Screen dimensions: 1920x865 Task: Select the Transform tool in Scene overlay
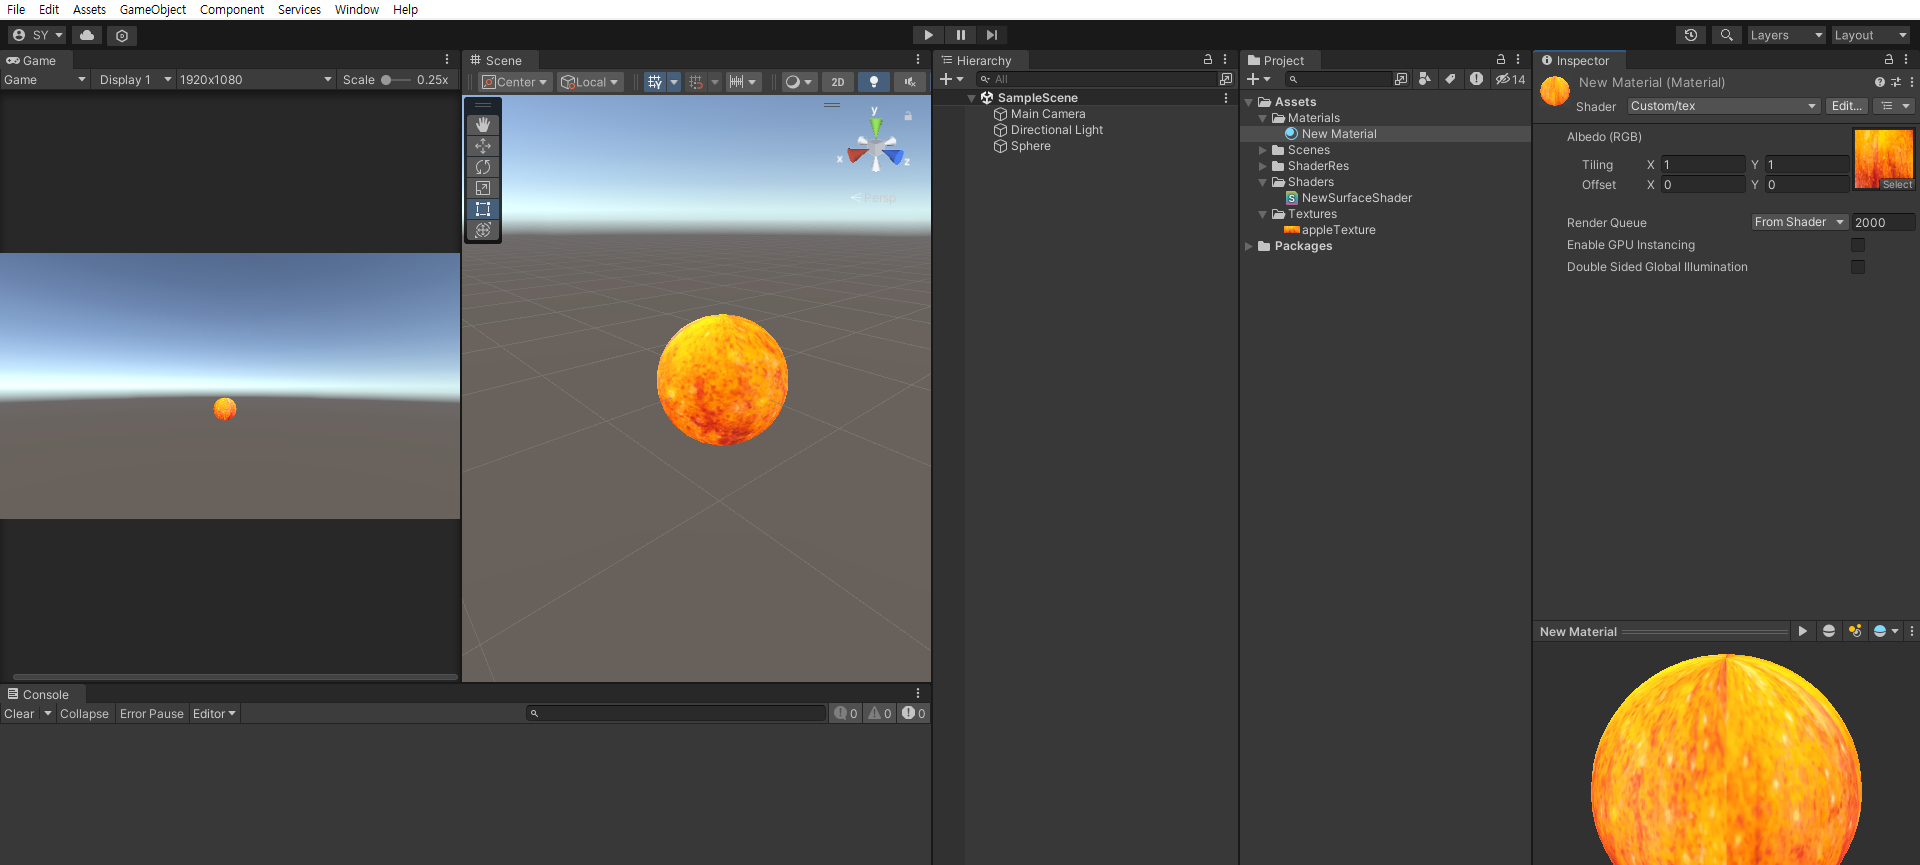pos(483,230)
